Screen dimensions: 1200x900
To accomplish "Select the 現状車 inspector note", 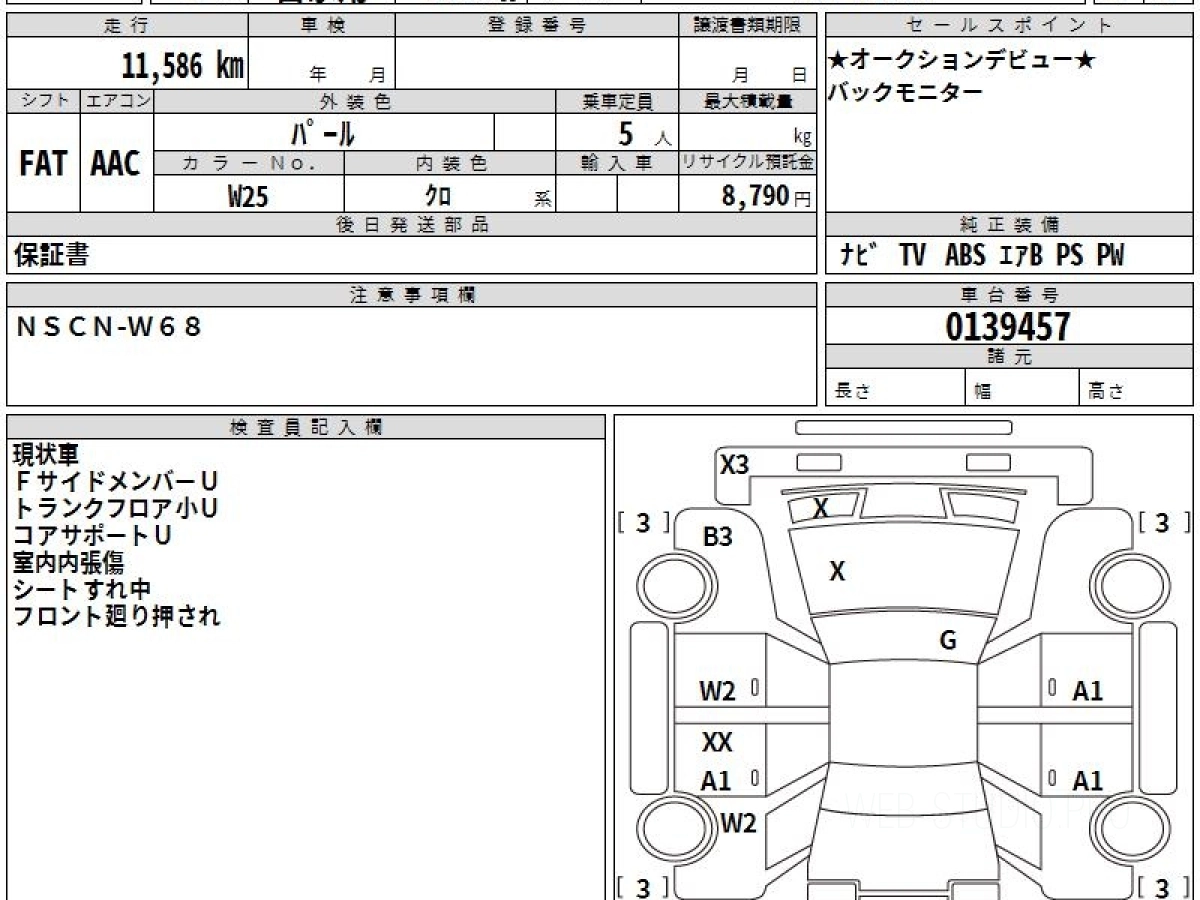I will pyautogui.click(x=46, y=455).
